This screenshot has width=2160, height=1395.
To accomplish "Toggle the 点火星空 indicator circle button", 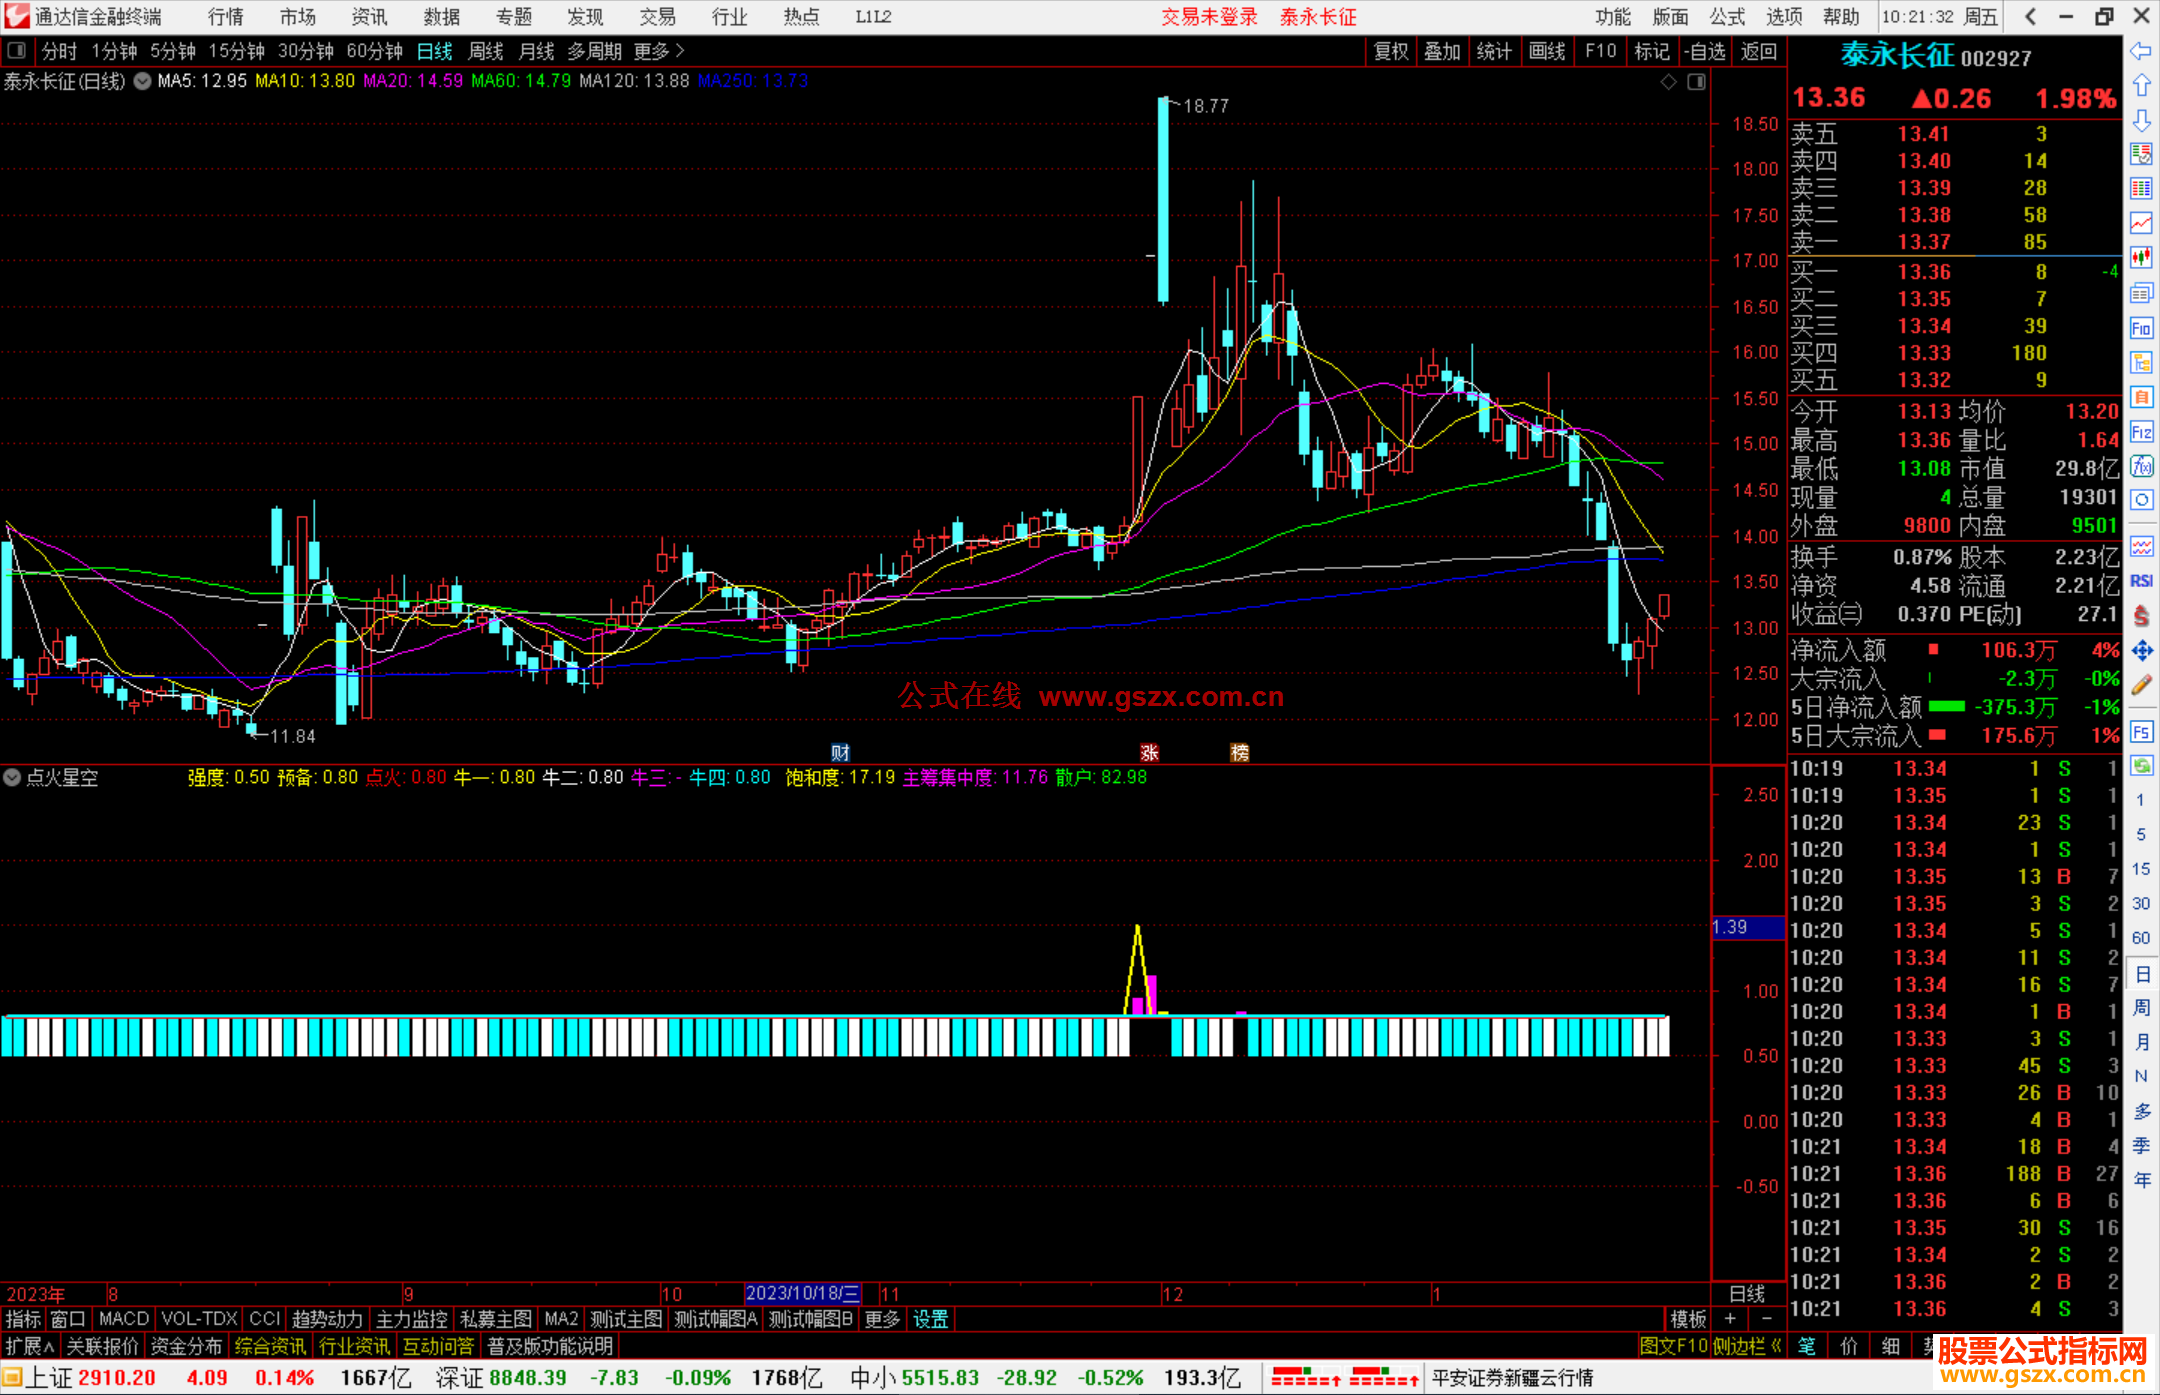I will (x=12, y=777).
